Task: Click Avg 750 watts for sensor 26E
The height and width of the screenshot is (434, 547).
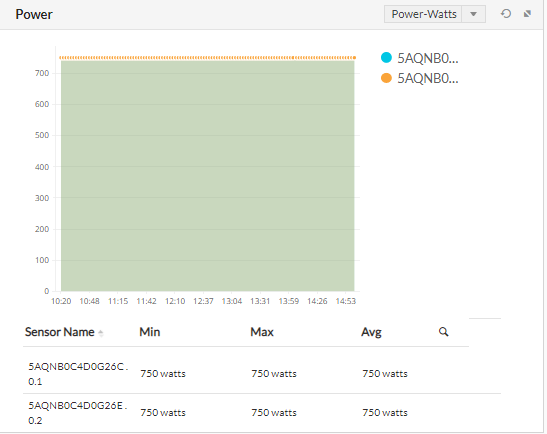Action: (385, 413)
